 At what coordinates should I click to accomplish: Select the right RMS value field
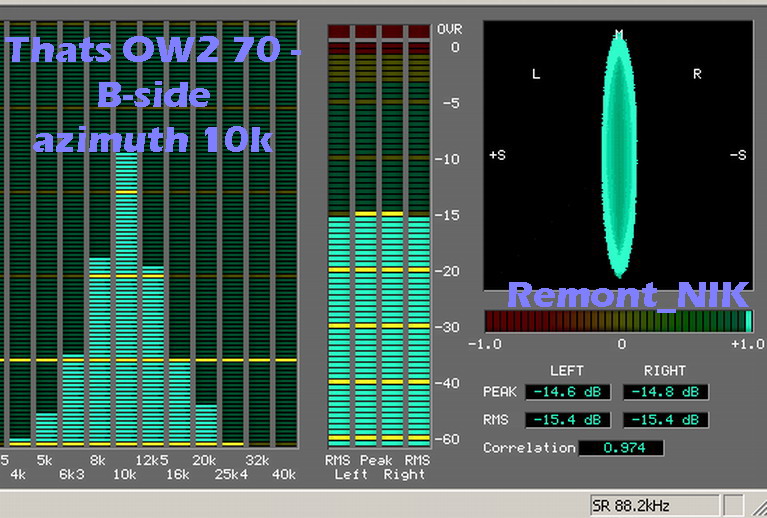(665, 420)
